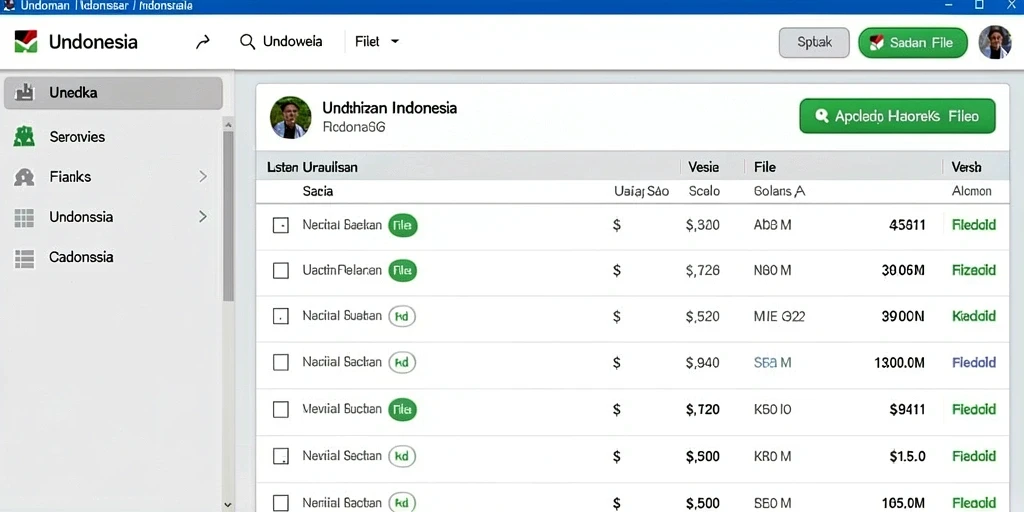This screenshot has width=1024, height=512.
Task: Click the 1300.0M value
Action: pyautogui.click(x=899, y=362)
